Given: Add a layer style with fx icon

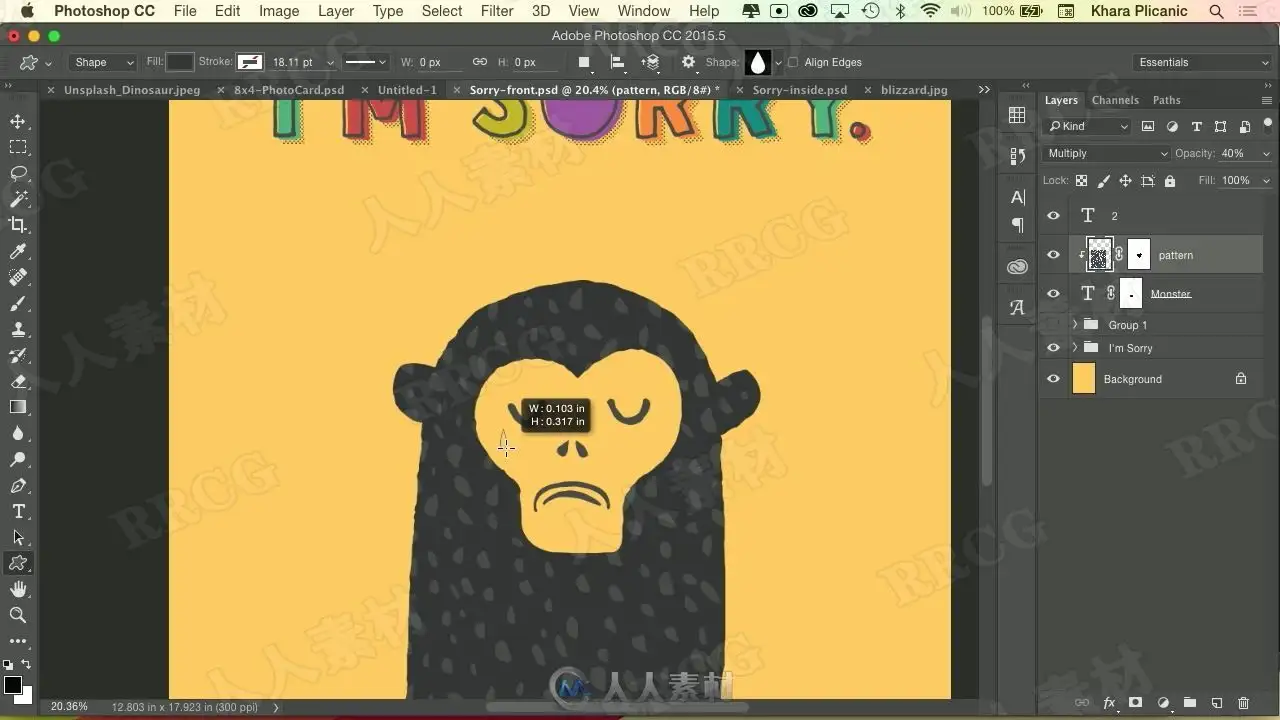Looking at the screenshot, I should point(1109,703).
